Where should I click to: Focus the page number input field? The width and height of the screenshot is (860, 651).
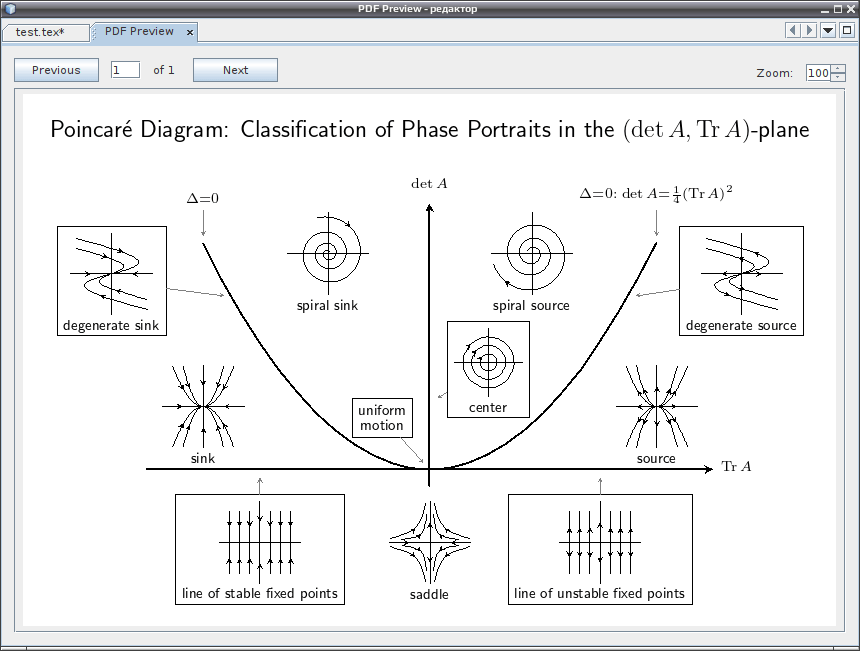(x=125, y=70)
